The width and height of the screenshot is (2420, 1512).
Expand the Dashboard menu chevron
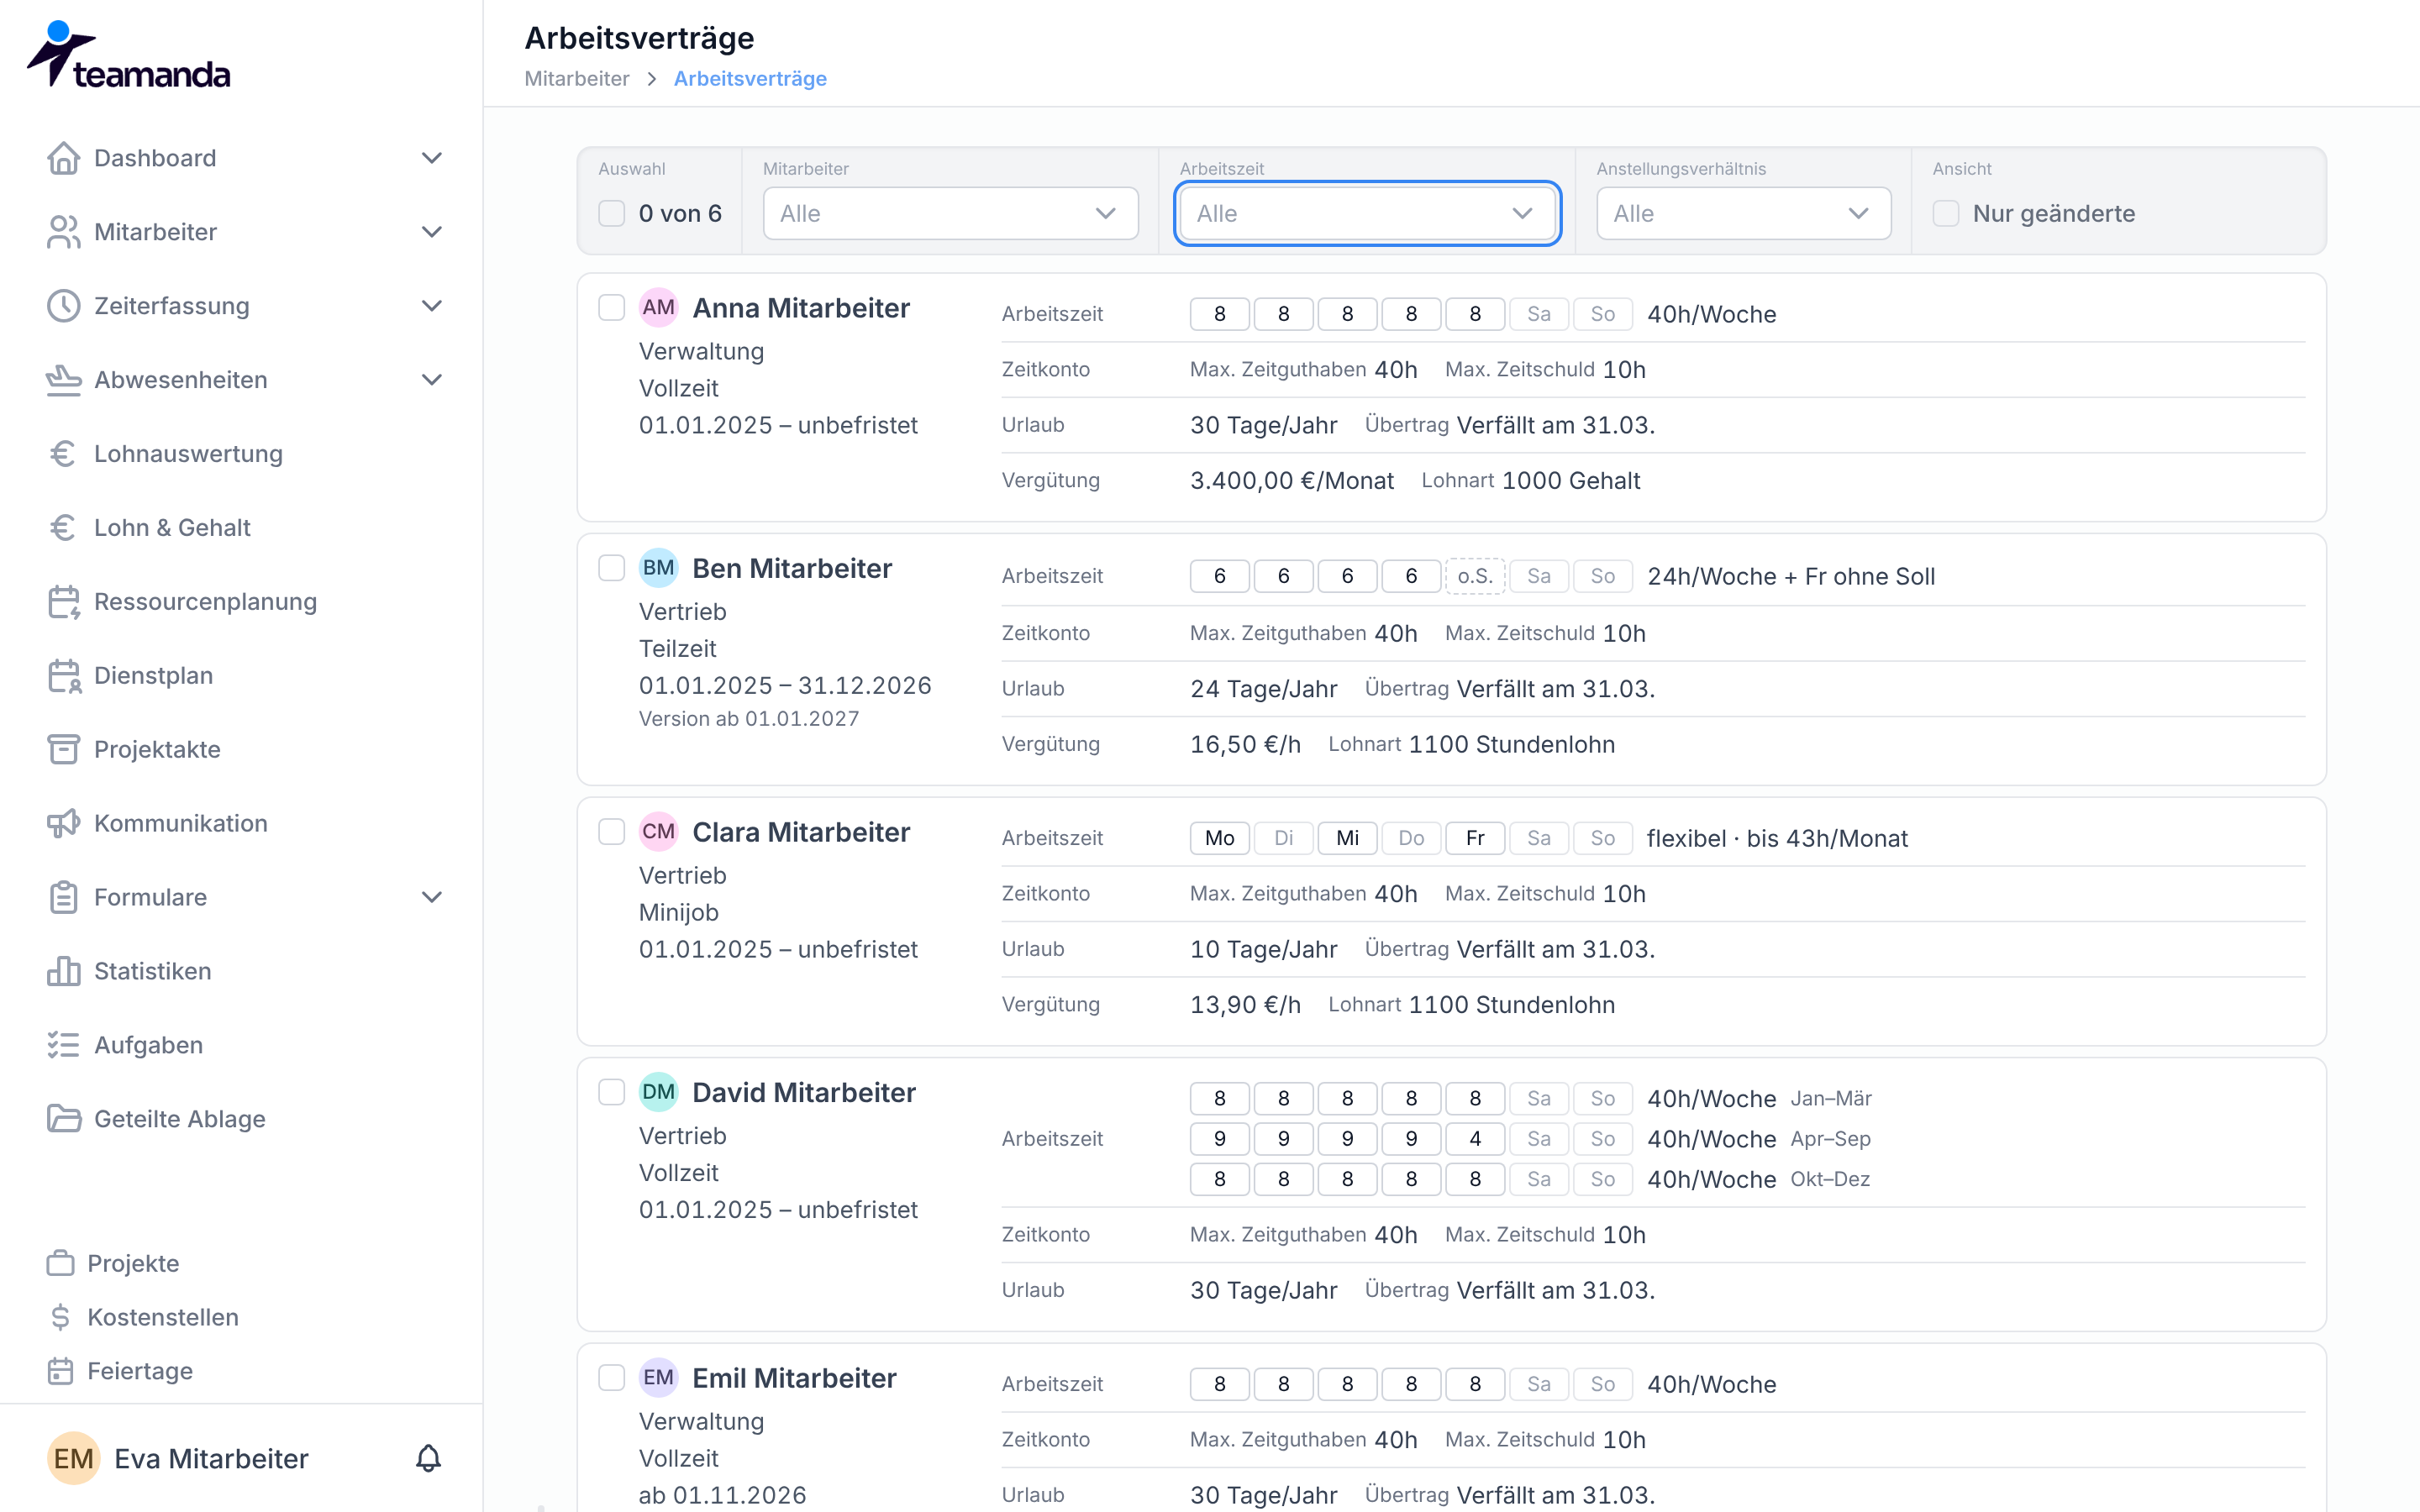(432, 158)
